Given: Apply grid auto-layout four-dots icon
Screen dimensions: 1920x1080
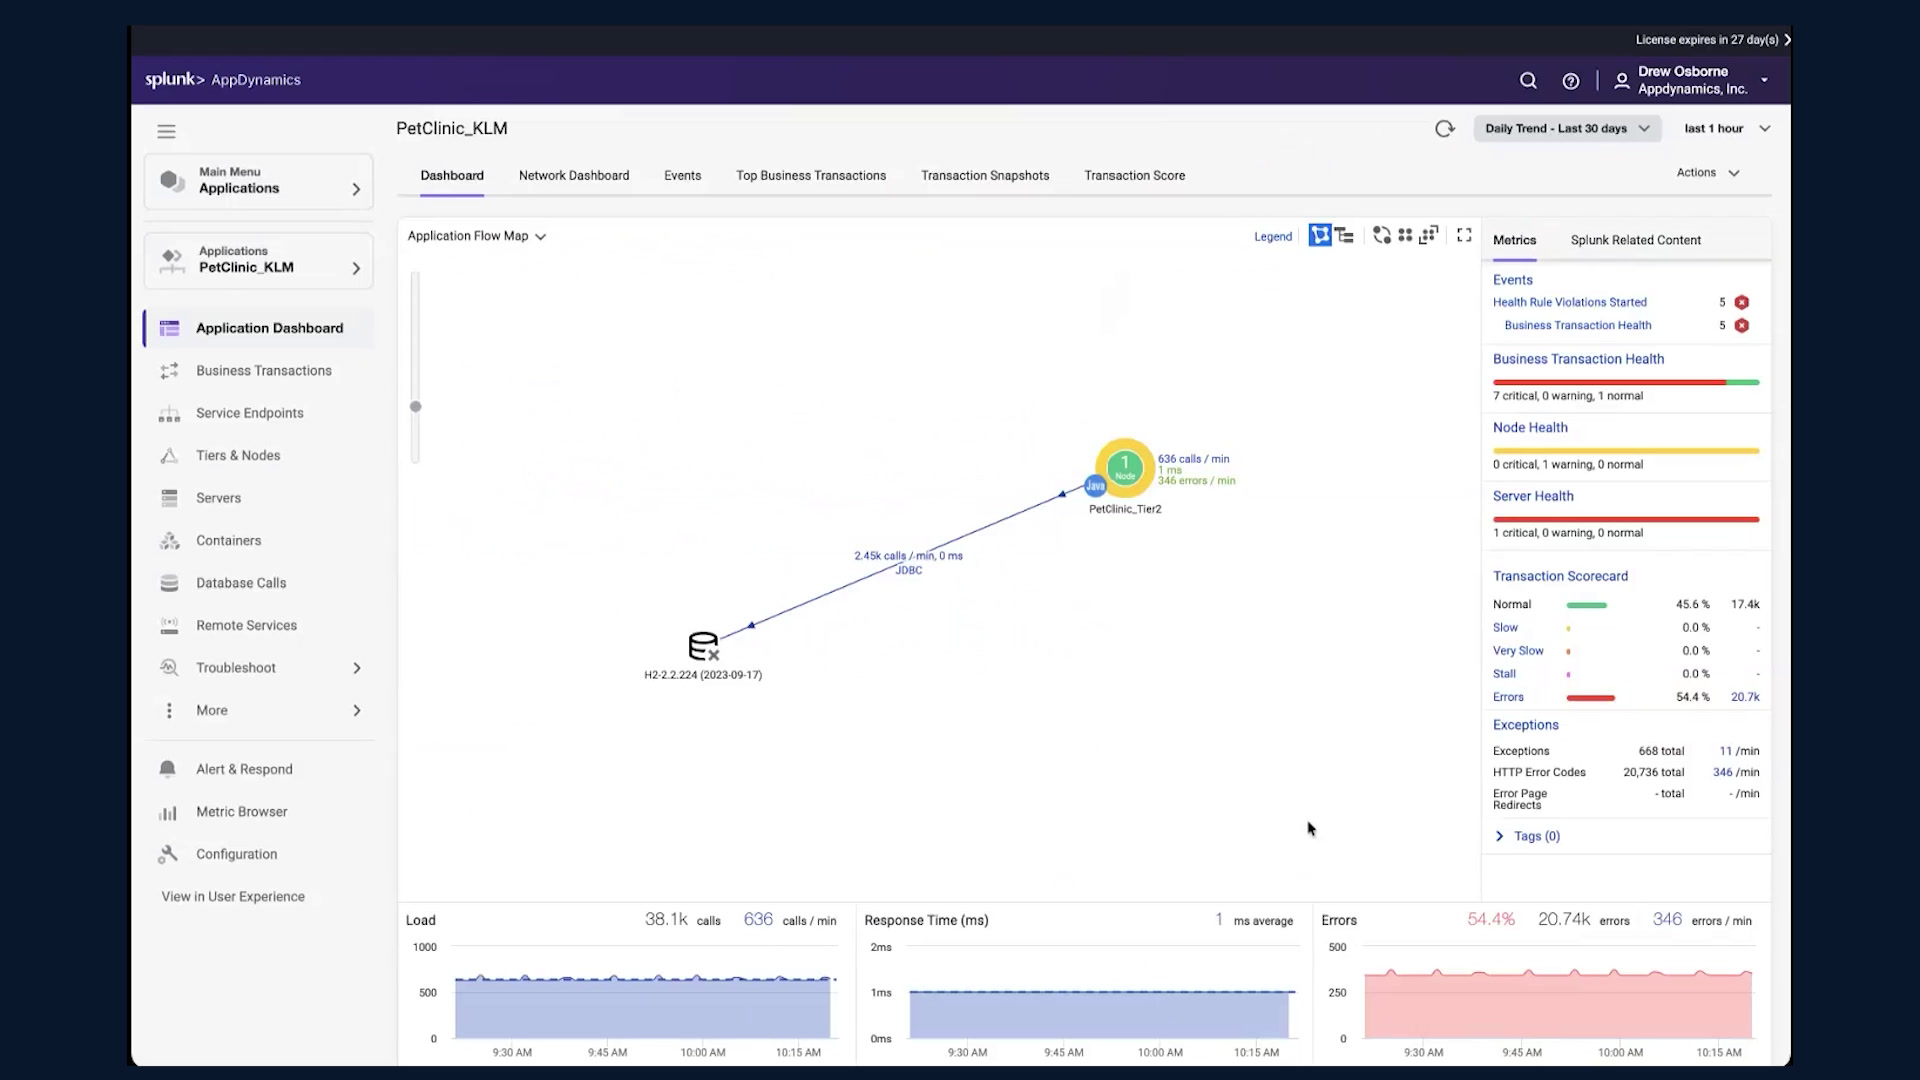Looking at the screenshot, I should tap(1405, 235).
